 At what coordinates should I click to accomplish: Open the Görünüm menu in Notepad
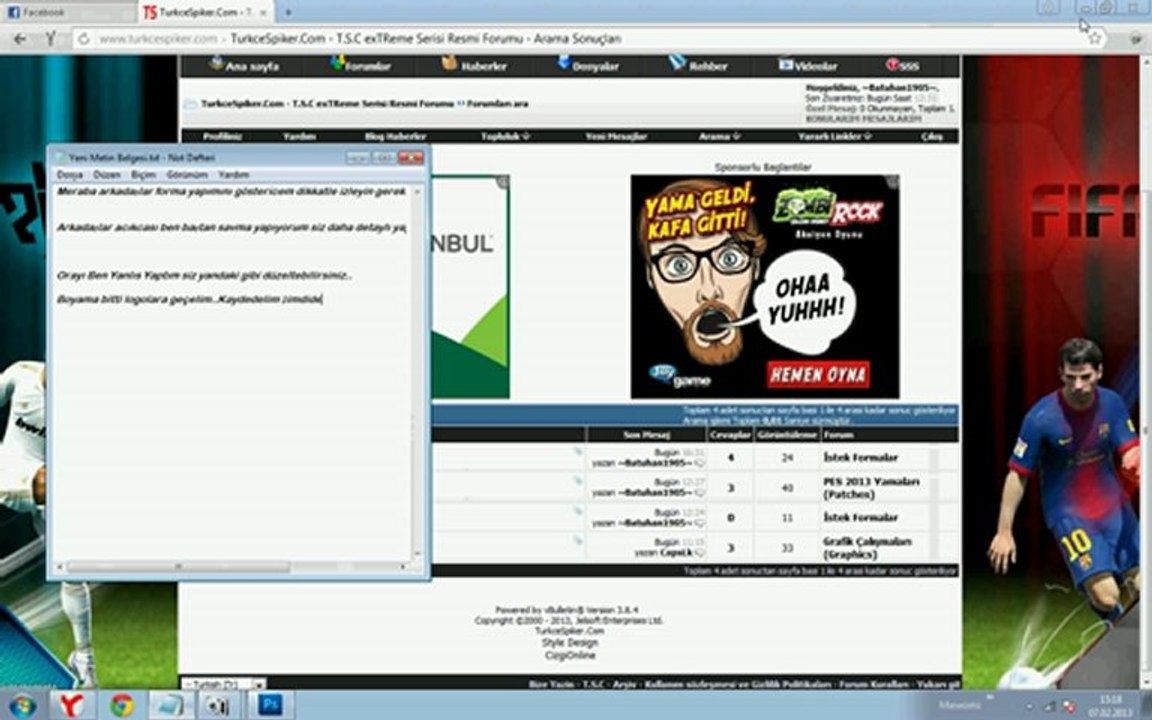tap(187, 175)
